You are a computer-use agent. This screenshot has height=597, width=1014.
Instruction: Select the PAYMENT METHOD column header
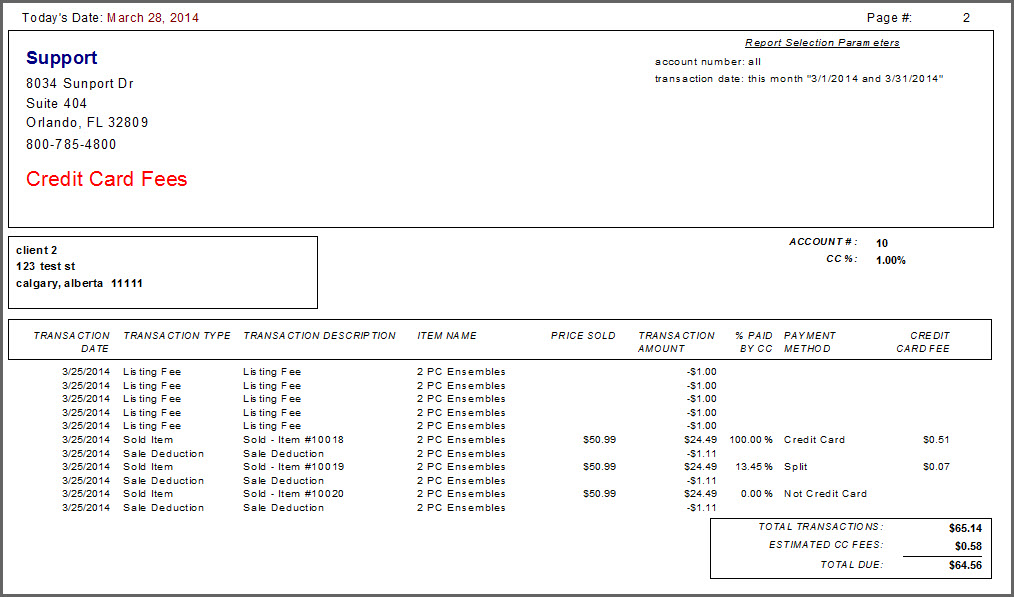point(811,341)
